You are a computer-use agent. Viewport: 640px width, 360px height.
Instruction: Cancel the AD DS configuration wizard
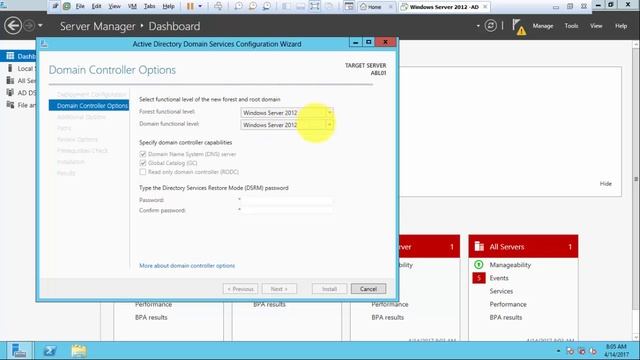point(368,289)
